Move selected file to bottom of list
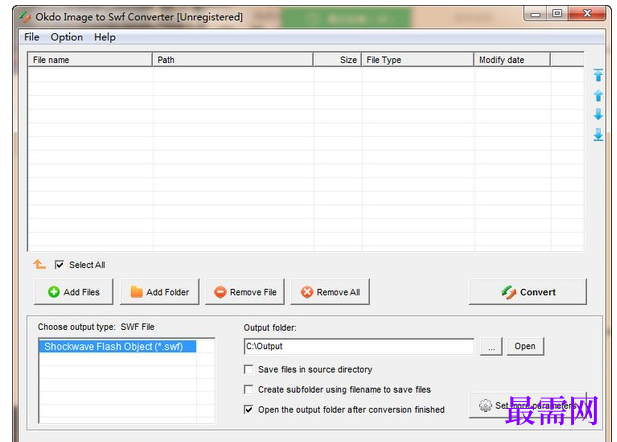617x442 pixels. pyautogui.click(x=598, y=134)
